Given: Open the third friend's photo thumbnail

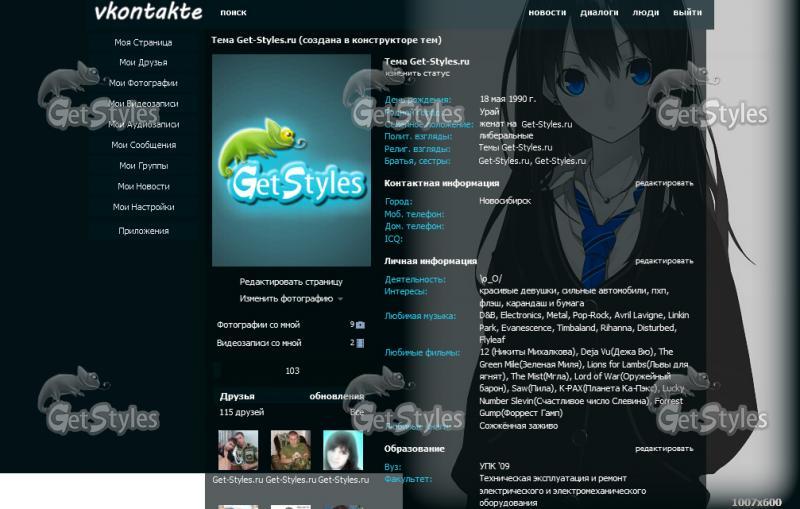Looking at the screenshot, I should (x=342, y=450).
